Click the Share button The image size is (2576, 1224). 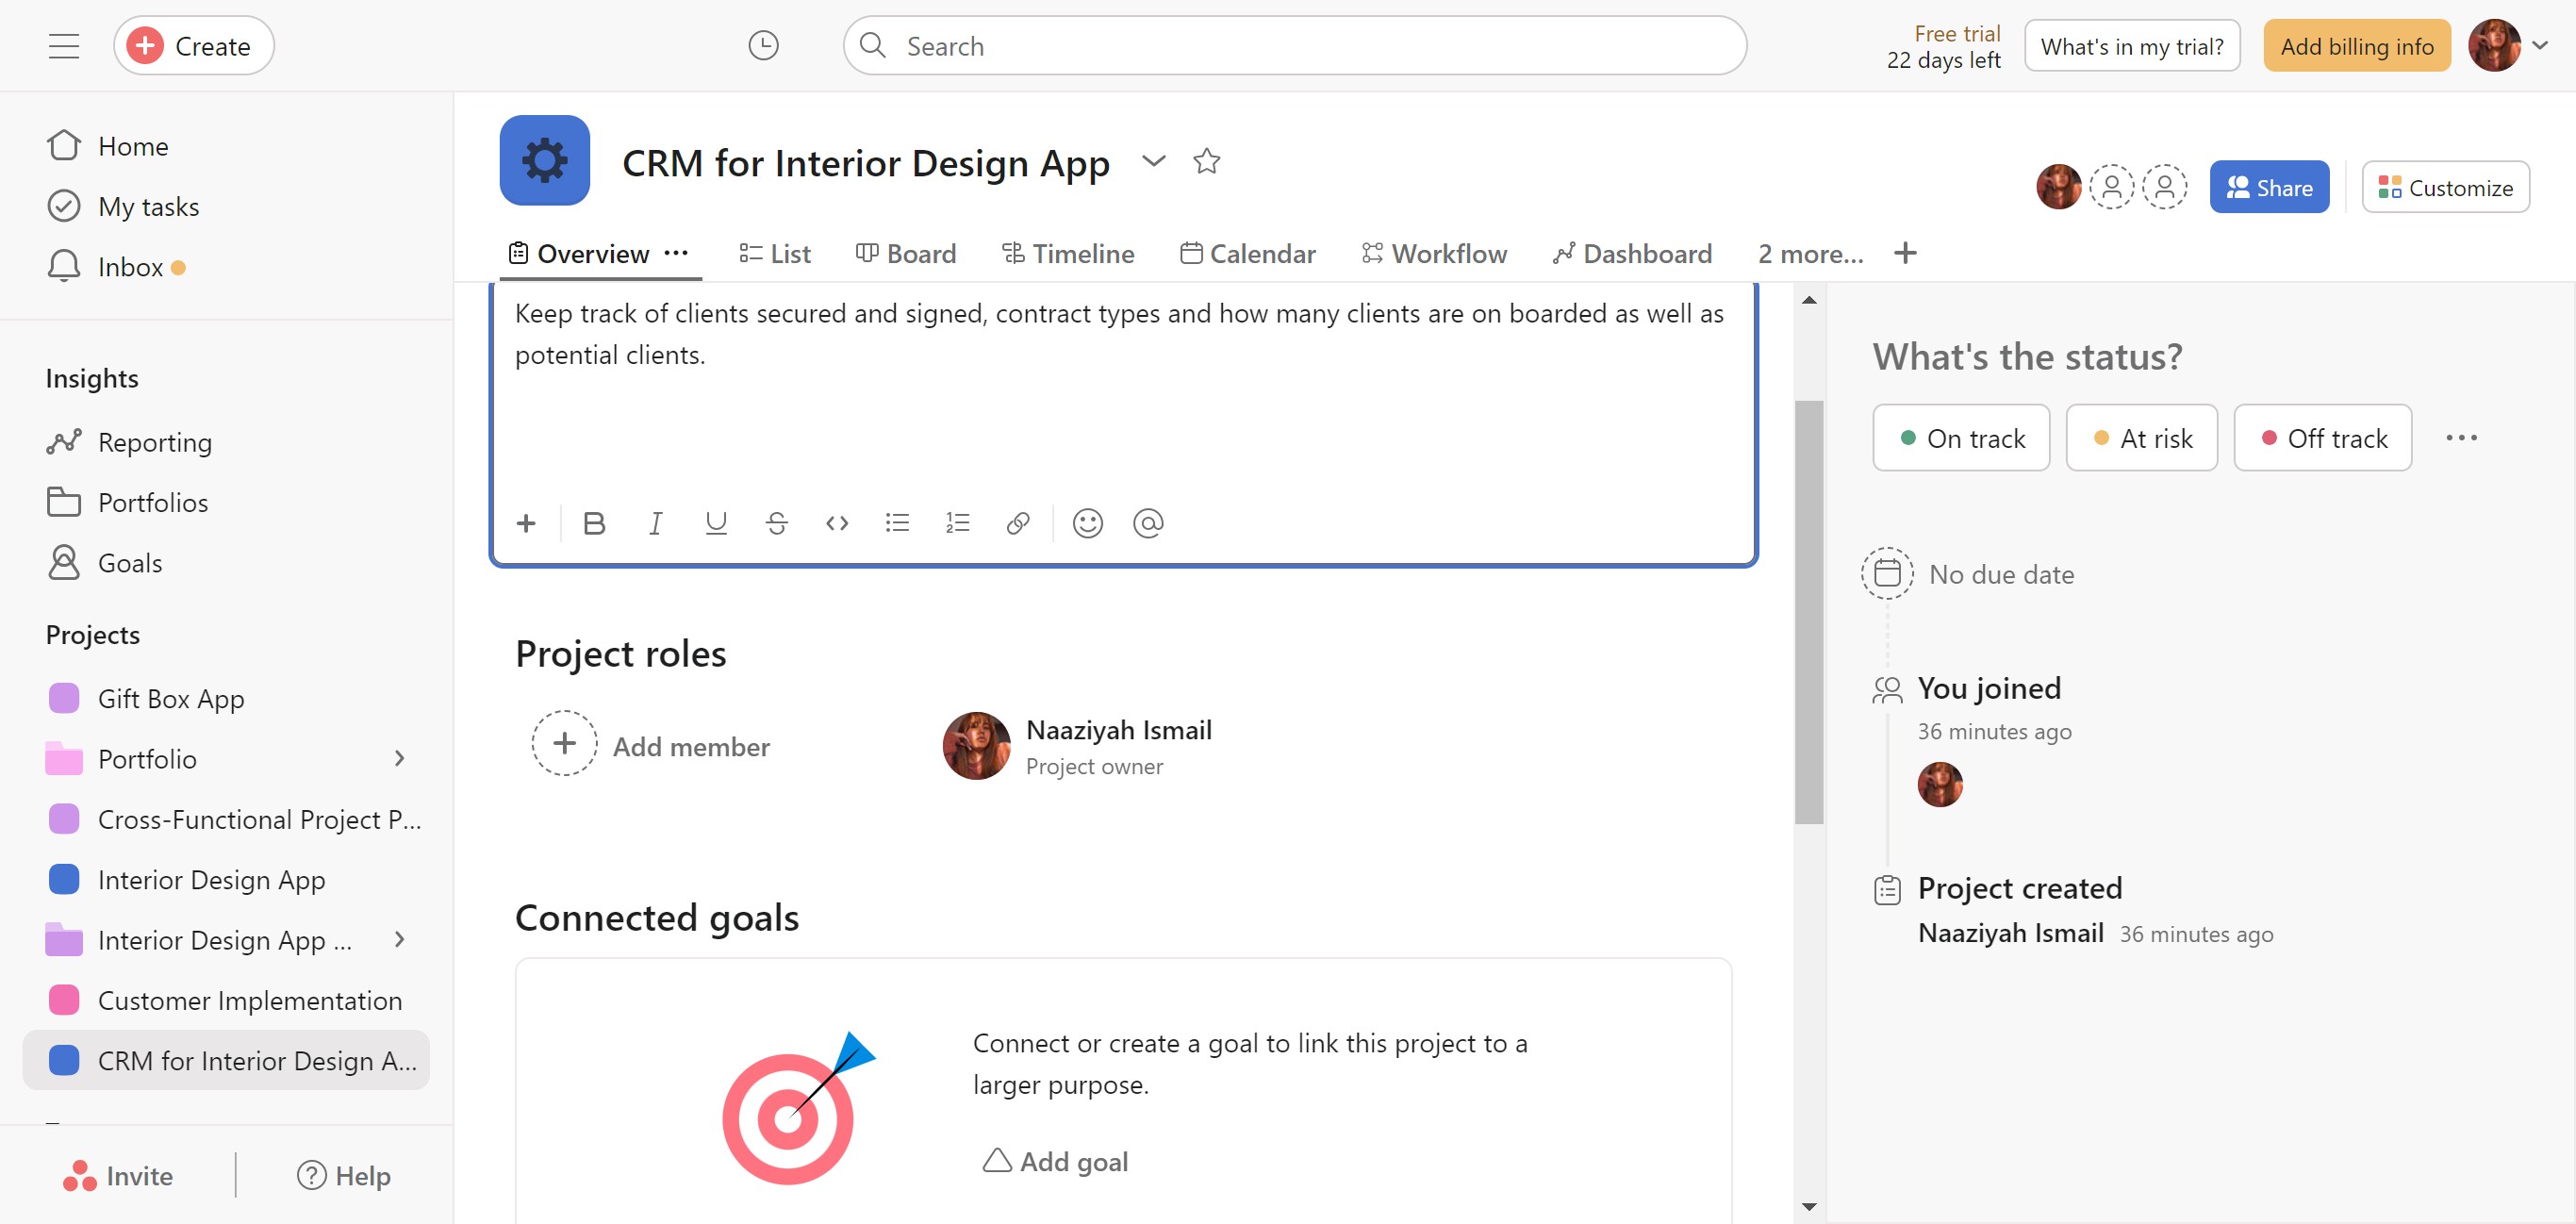(x=2268, y=188)
